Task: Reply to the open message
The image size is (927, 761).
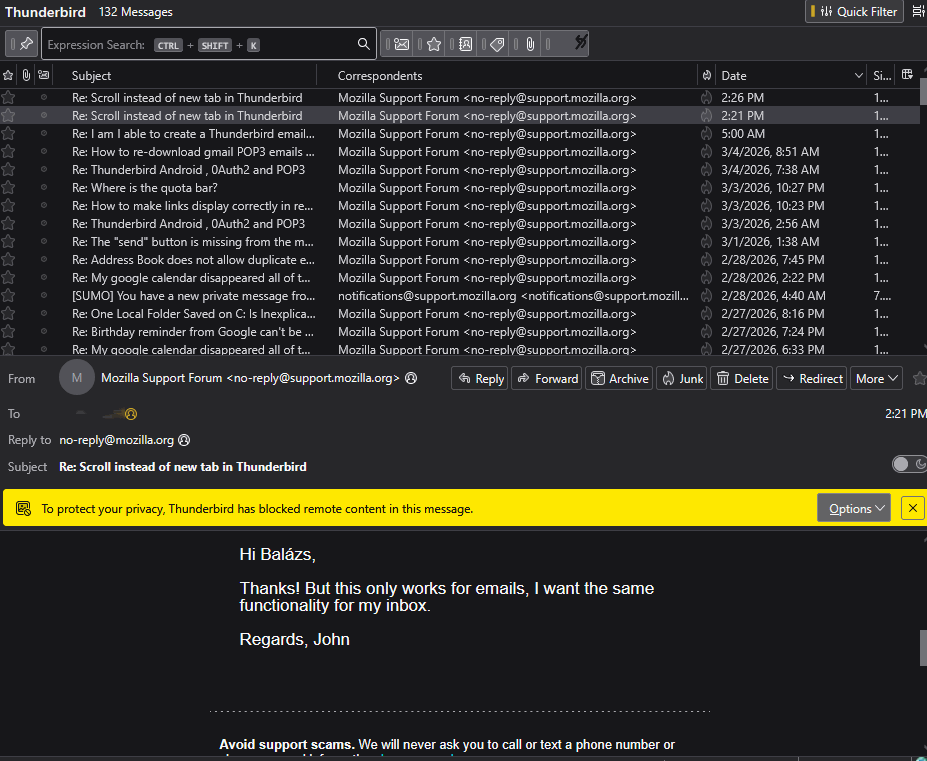Action: pos(479,378)
